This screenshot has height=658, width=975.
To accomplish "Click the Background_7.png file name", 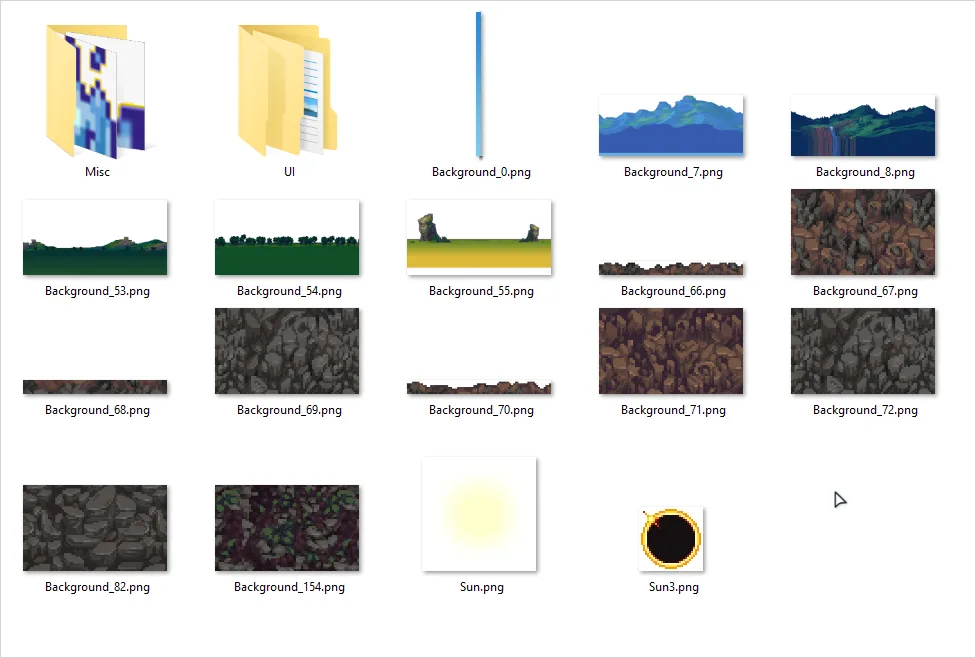I will pos(673,172).
